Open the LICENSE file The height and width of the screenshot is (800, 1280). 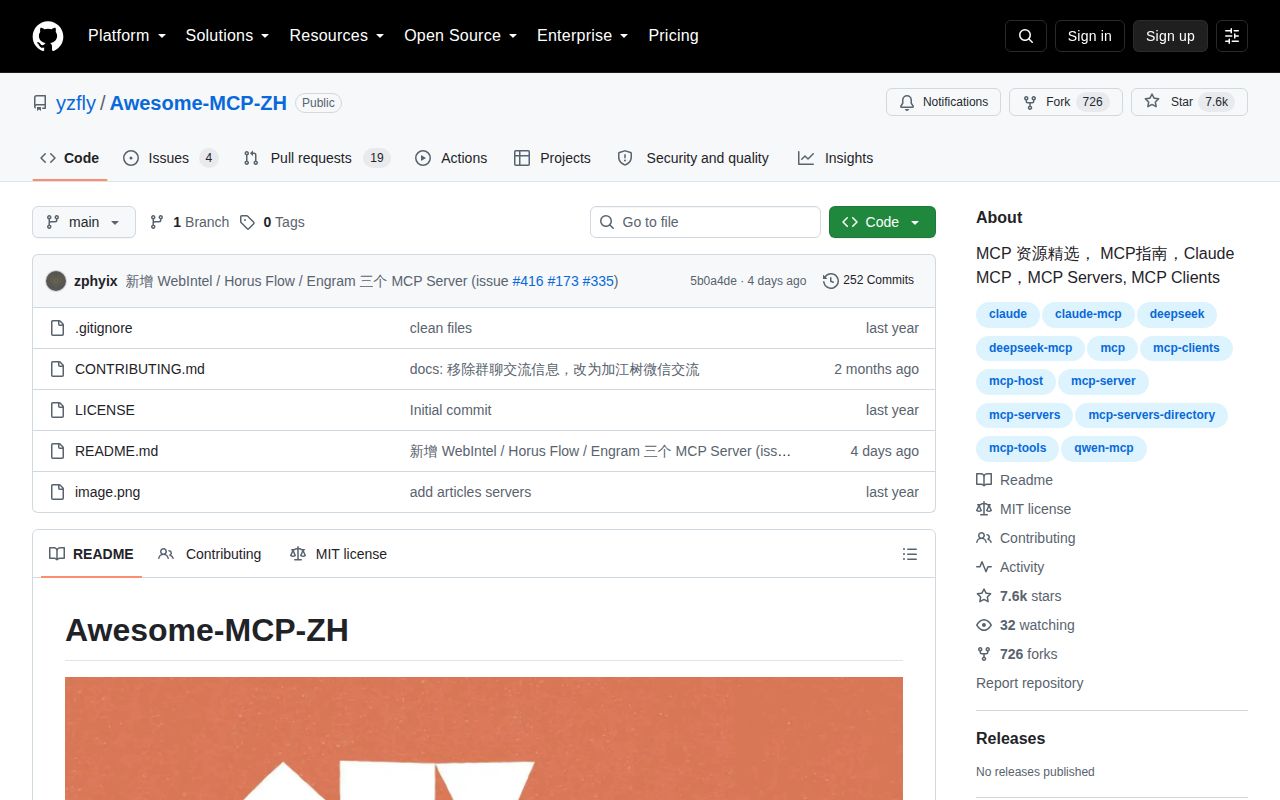105,410
